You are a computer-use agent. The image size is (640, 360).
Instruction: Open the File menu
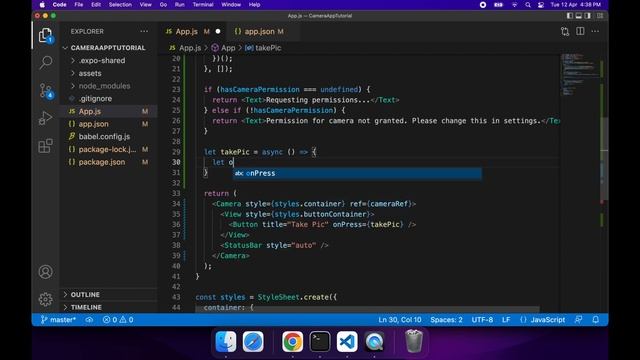[79, 4]
